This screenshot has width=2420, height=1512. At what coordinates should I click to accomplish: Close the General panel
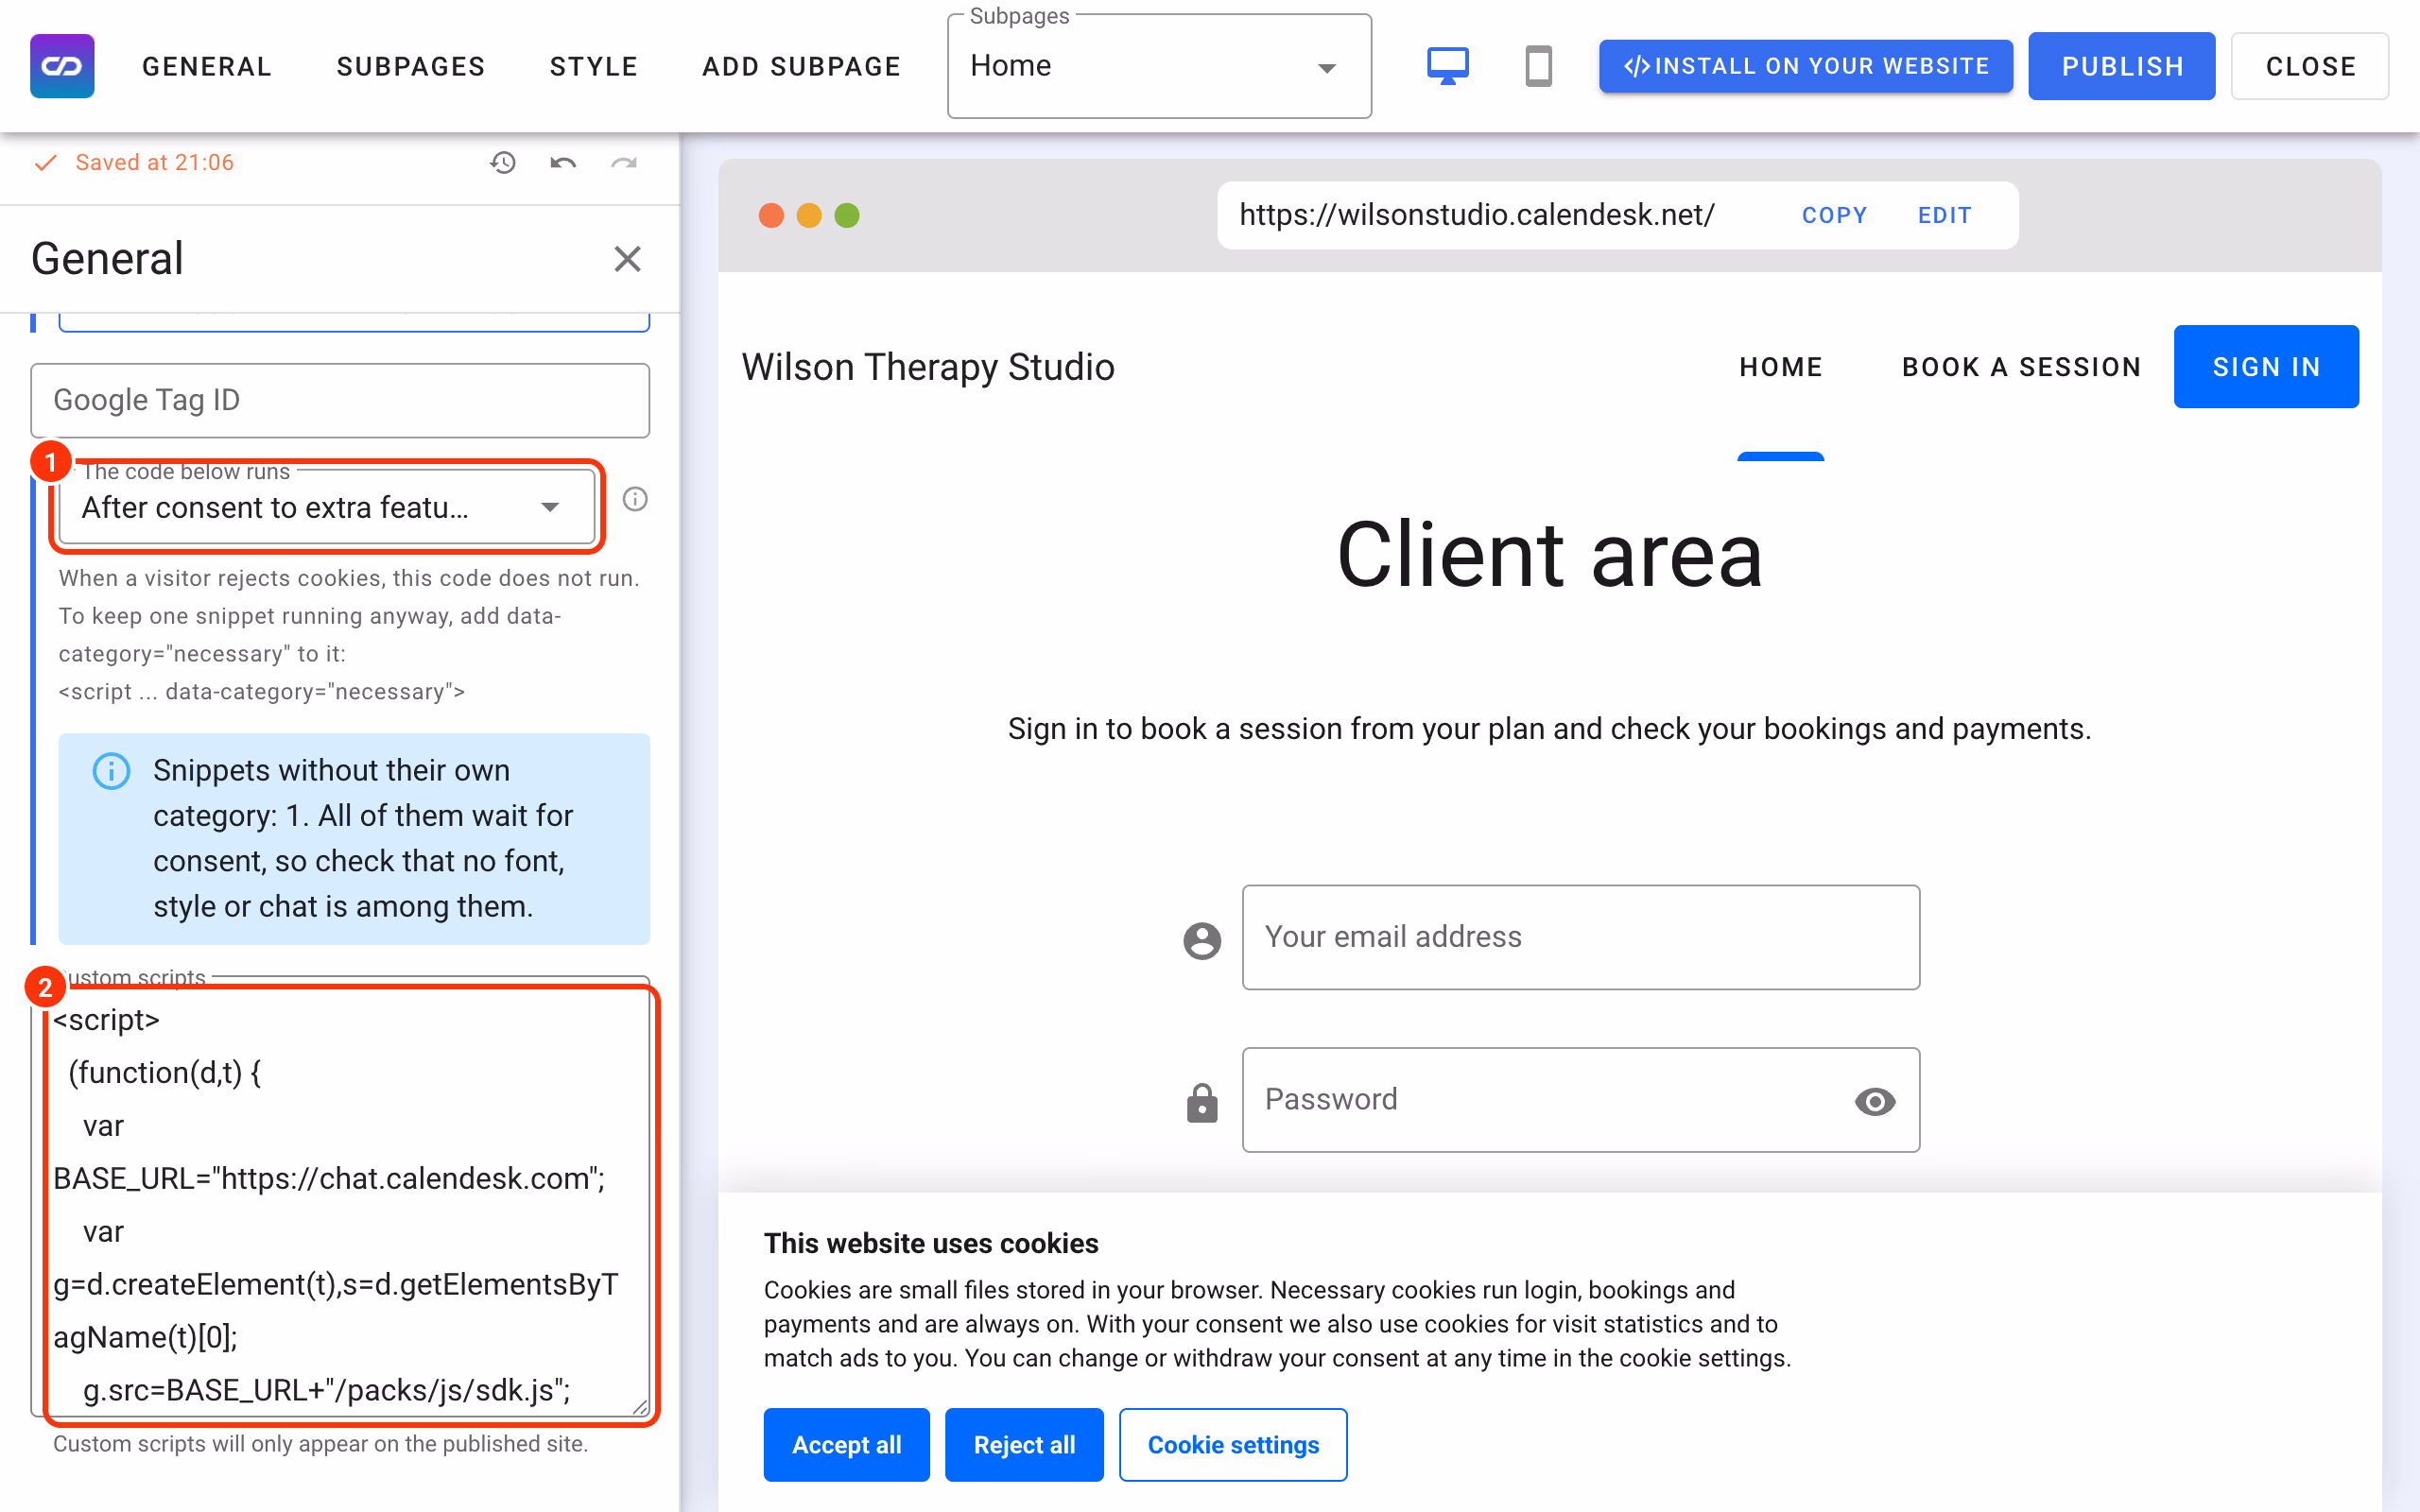click(x=627, y=259)
